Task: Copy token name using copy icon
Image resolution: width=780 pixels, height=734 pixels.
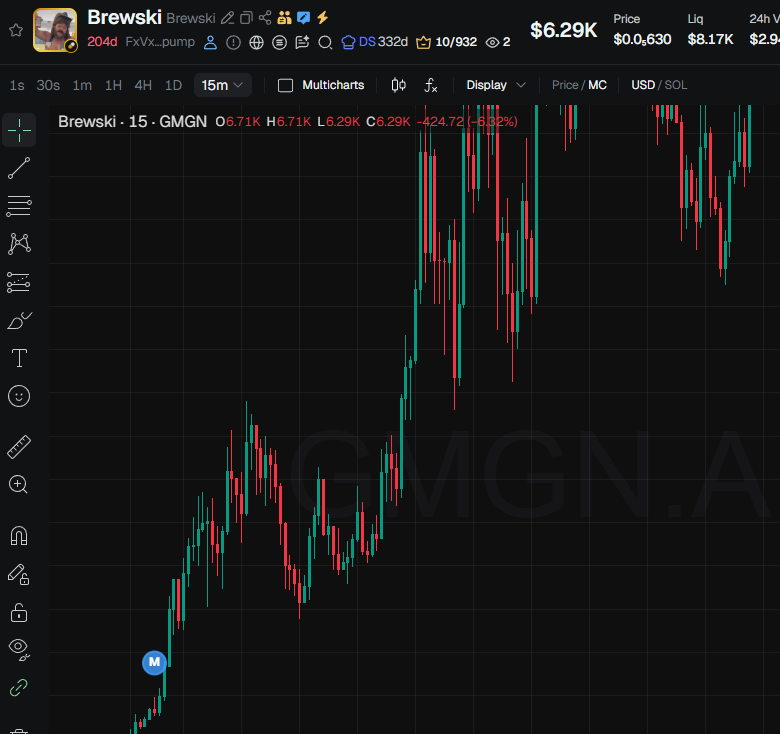Action: click(x=246, y=18)
